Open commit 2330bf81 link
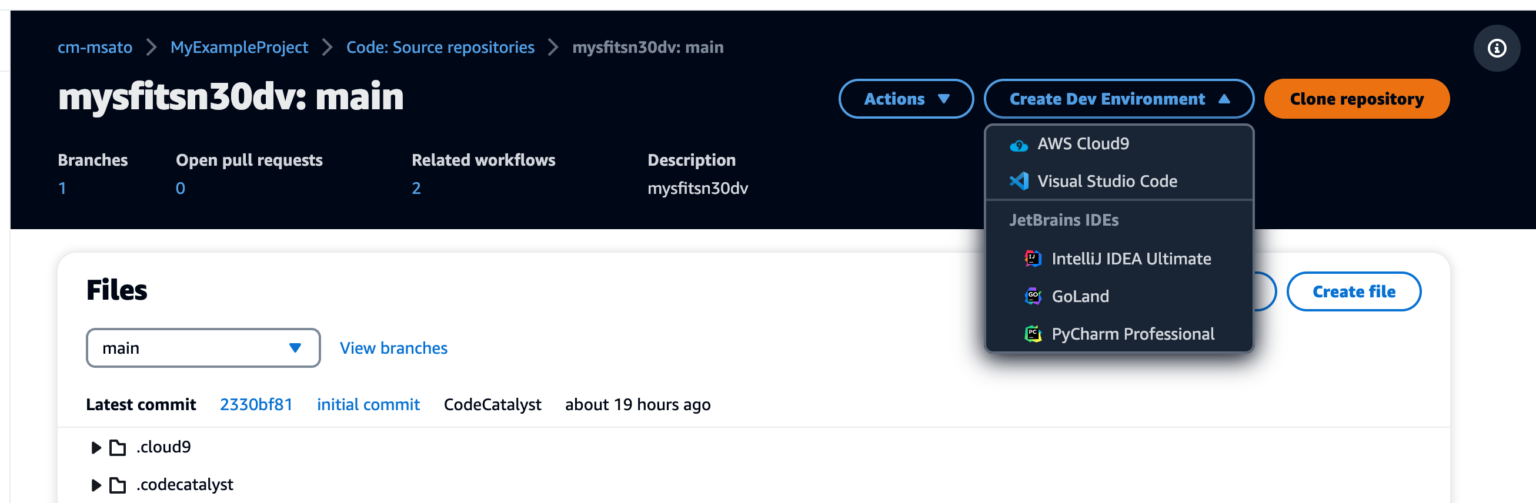Image resolution: width=1536 pixels, height=503 pixels. click(256, 405)
